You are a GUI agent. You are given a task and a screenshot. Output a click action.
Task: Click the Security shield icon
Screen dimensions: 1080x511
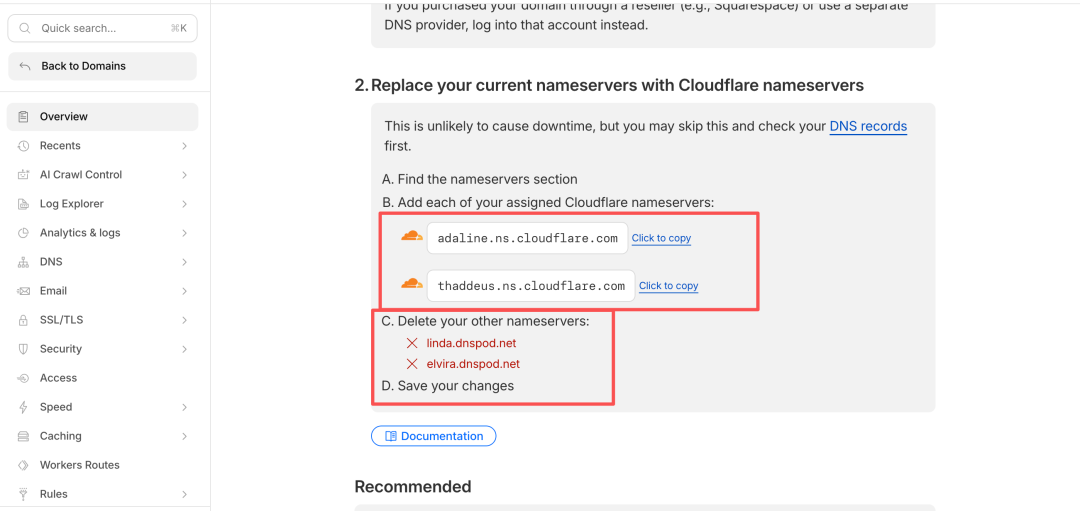pyautogui.click(x=23, y=349)
